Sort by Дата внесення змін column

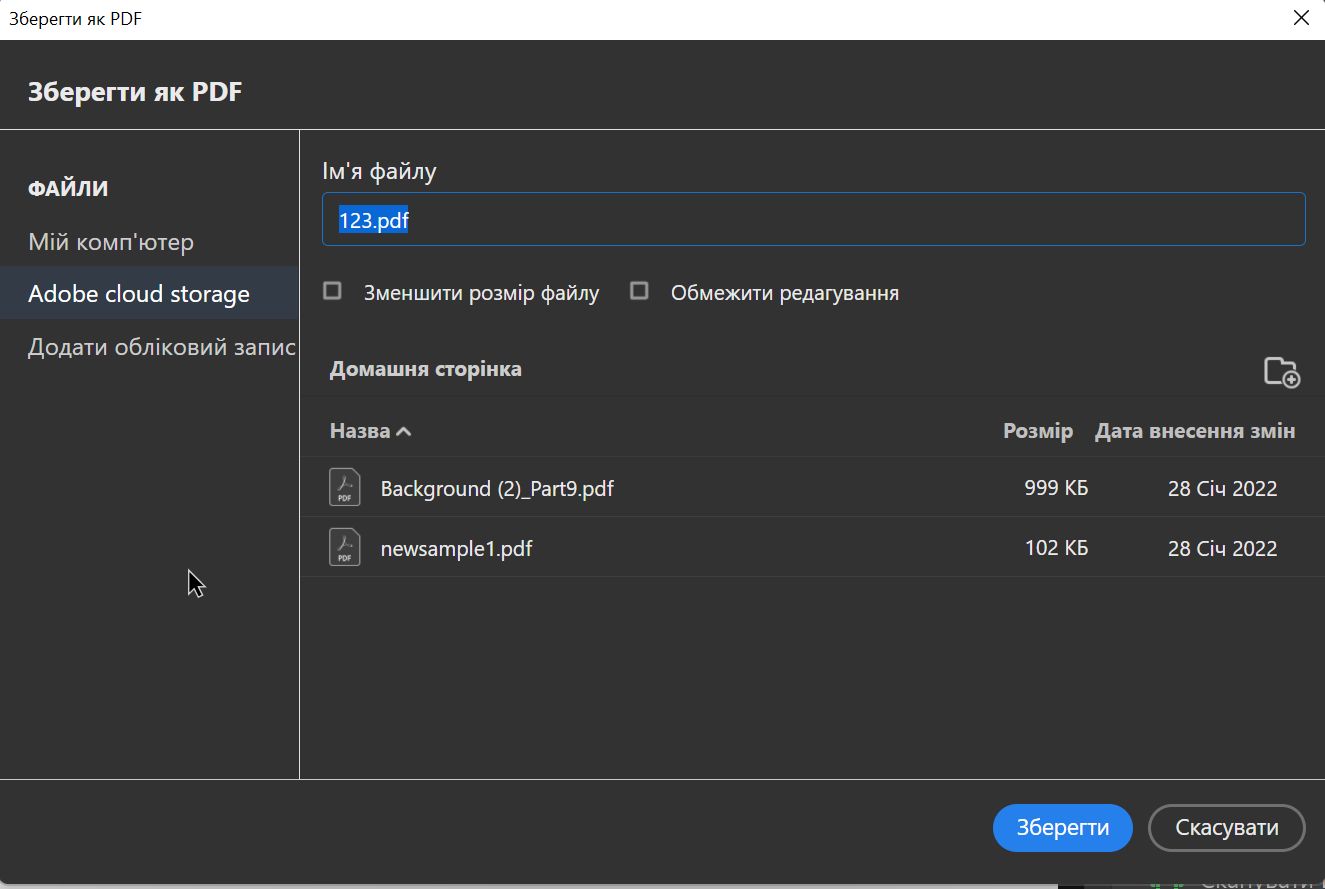coord(1194,431)
